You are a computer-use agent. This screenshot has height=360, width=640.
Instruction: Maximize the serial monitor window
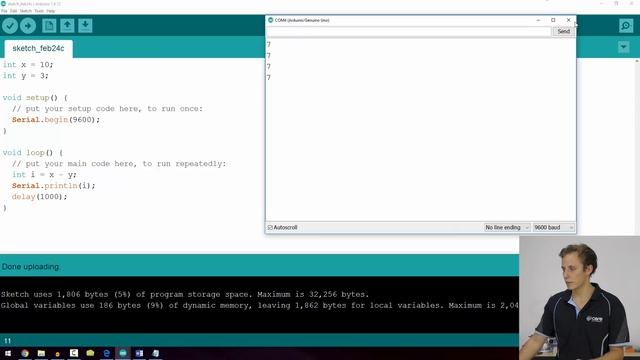(553, 20)
